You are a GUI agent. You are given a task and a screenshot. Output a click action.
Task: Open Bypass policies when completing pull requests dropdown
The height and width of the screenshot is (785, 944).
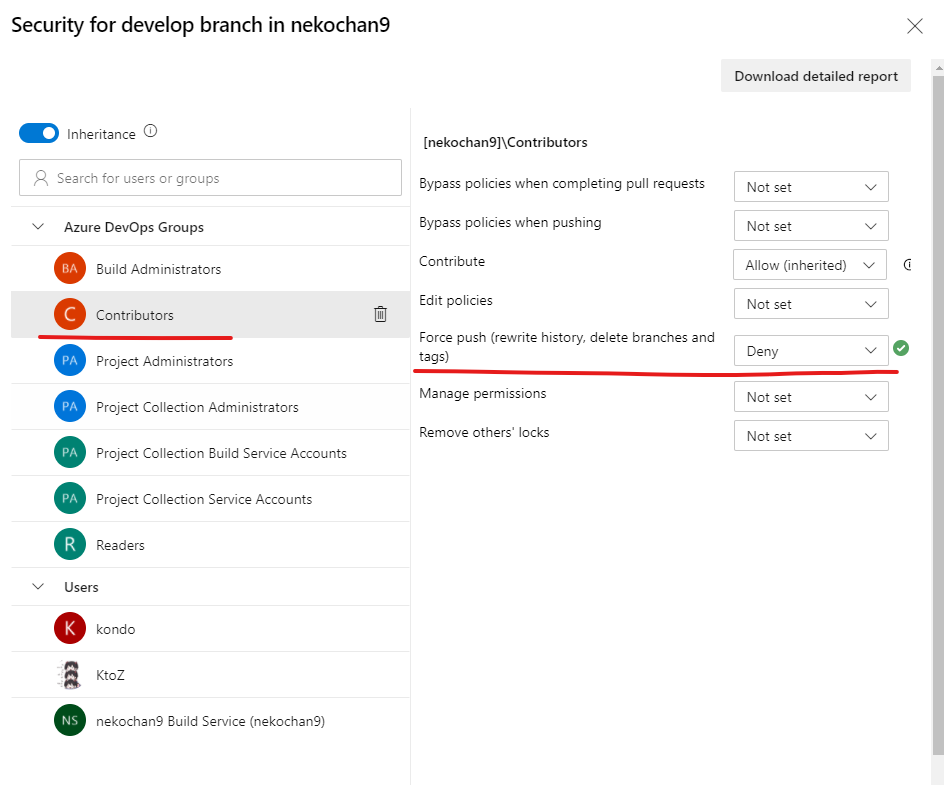tap(811, 187)
